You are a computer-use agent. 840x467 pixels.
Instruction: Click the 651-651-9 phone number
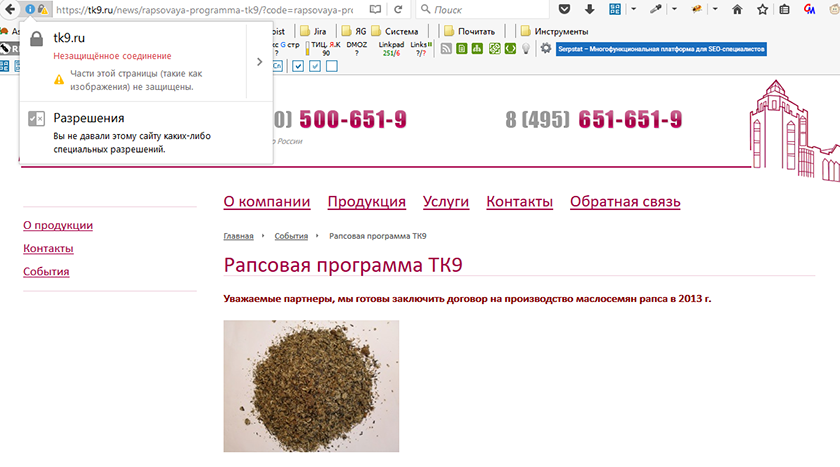pyautogui.click(x=630, y=119)
